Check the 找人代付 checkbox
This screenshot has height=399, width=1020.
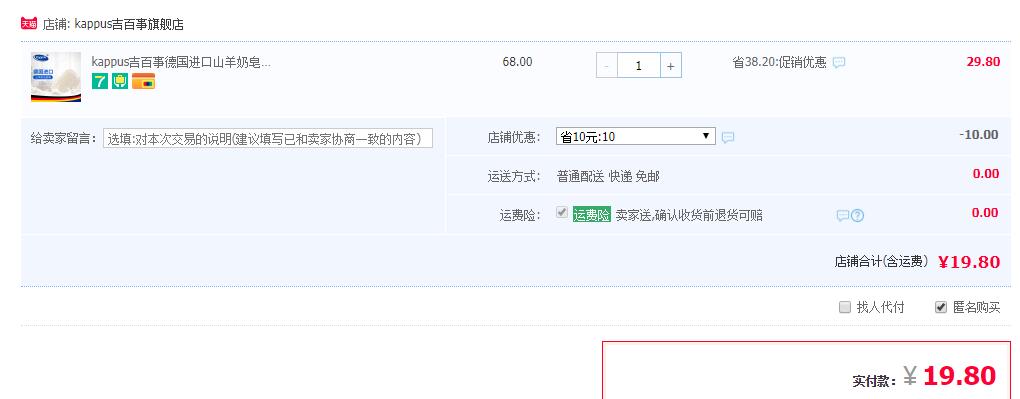(x=844, y=307)
